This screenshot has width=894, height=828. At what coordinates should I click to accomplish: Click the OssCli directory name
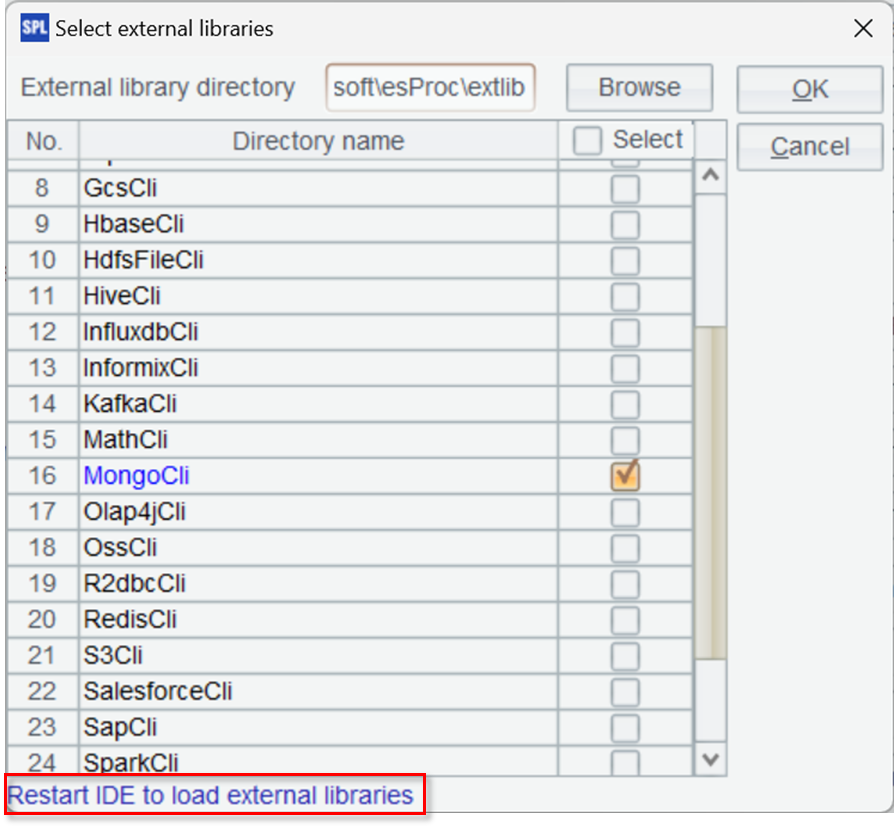pyautogui.click(x=120, y=548)
